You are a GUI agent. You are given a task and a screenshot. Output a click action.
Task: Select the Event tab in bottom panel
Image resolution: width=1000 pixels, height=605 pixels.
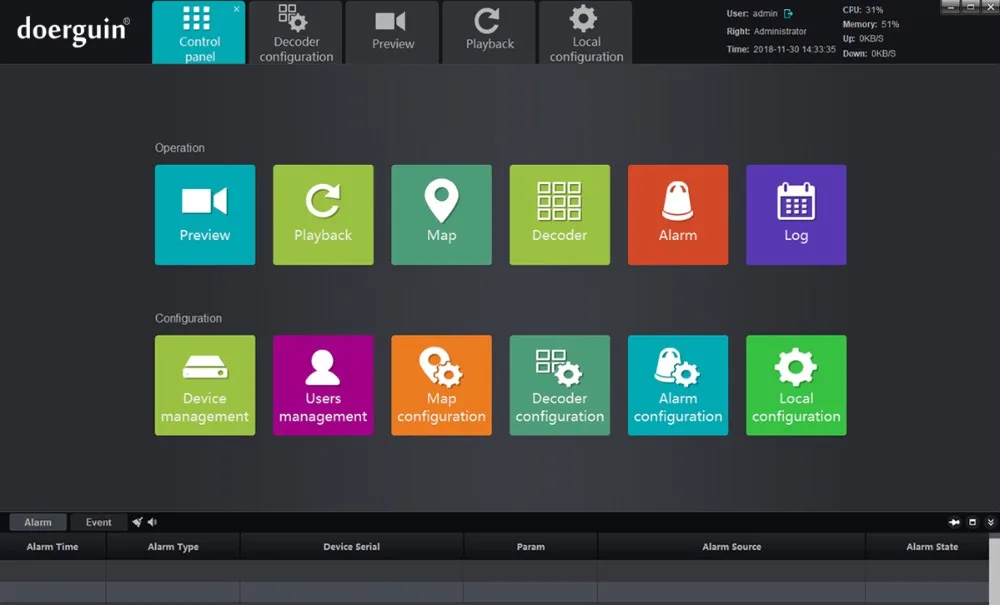[98, 522]
